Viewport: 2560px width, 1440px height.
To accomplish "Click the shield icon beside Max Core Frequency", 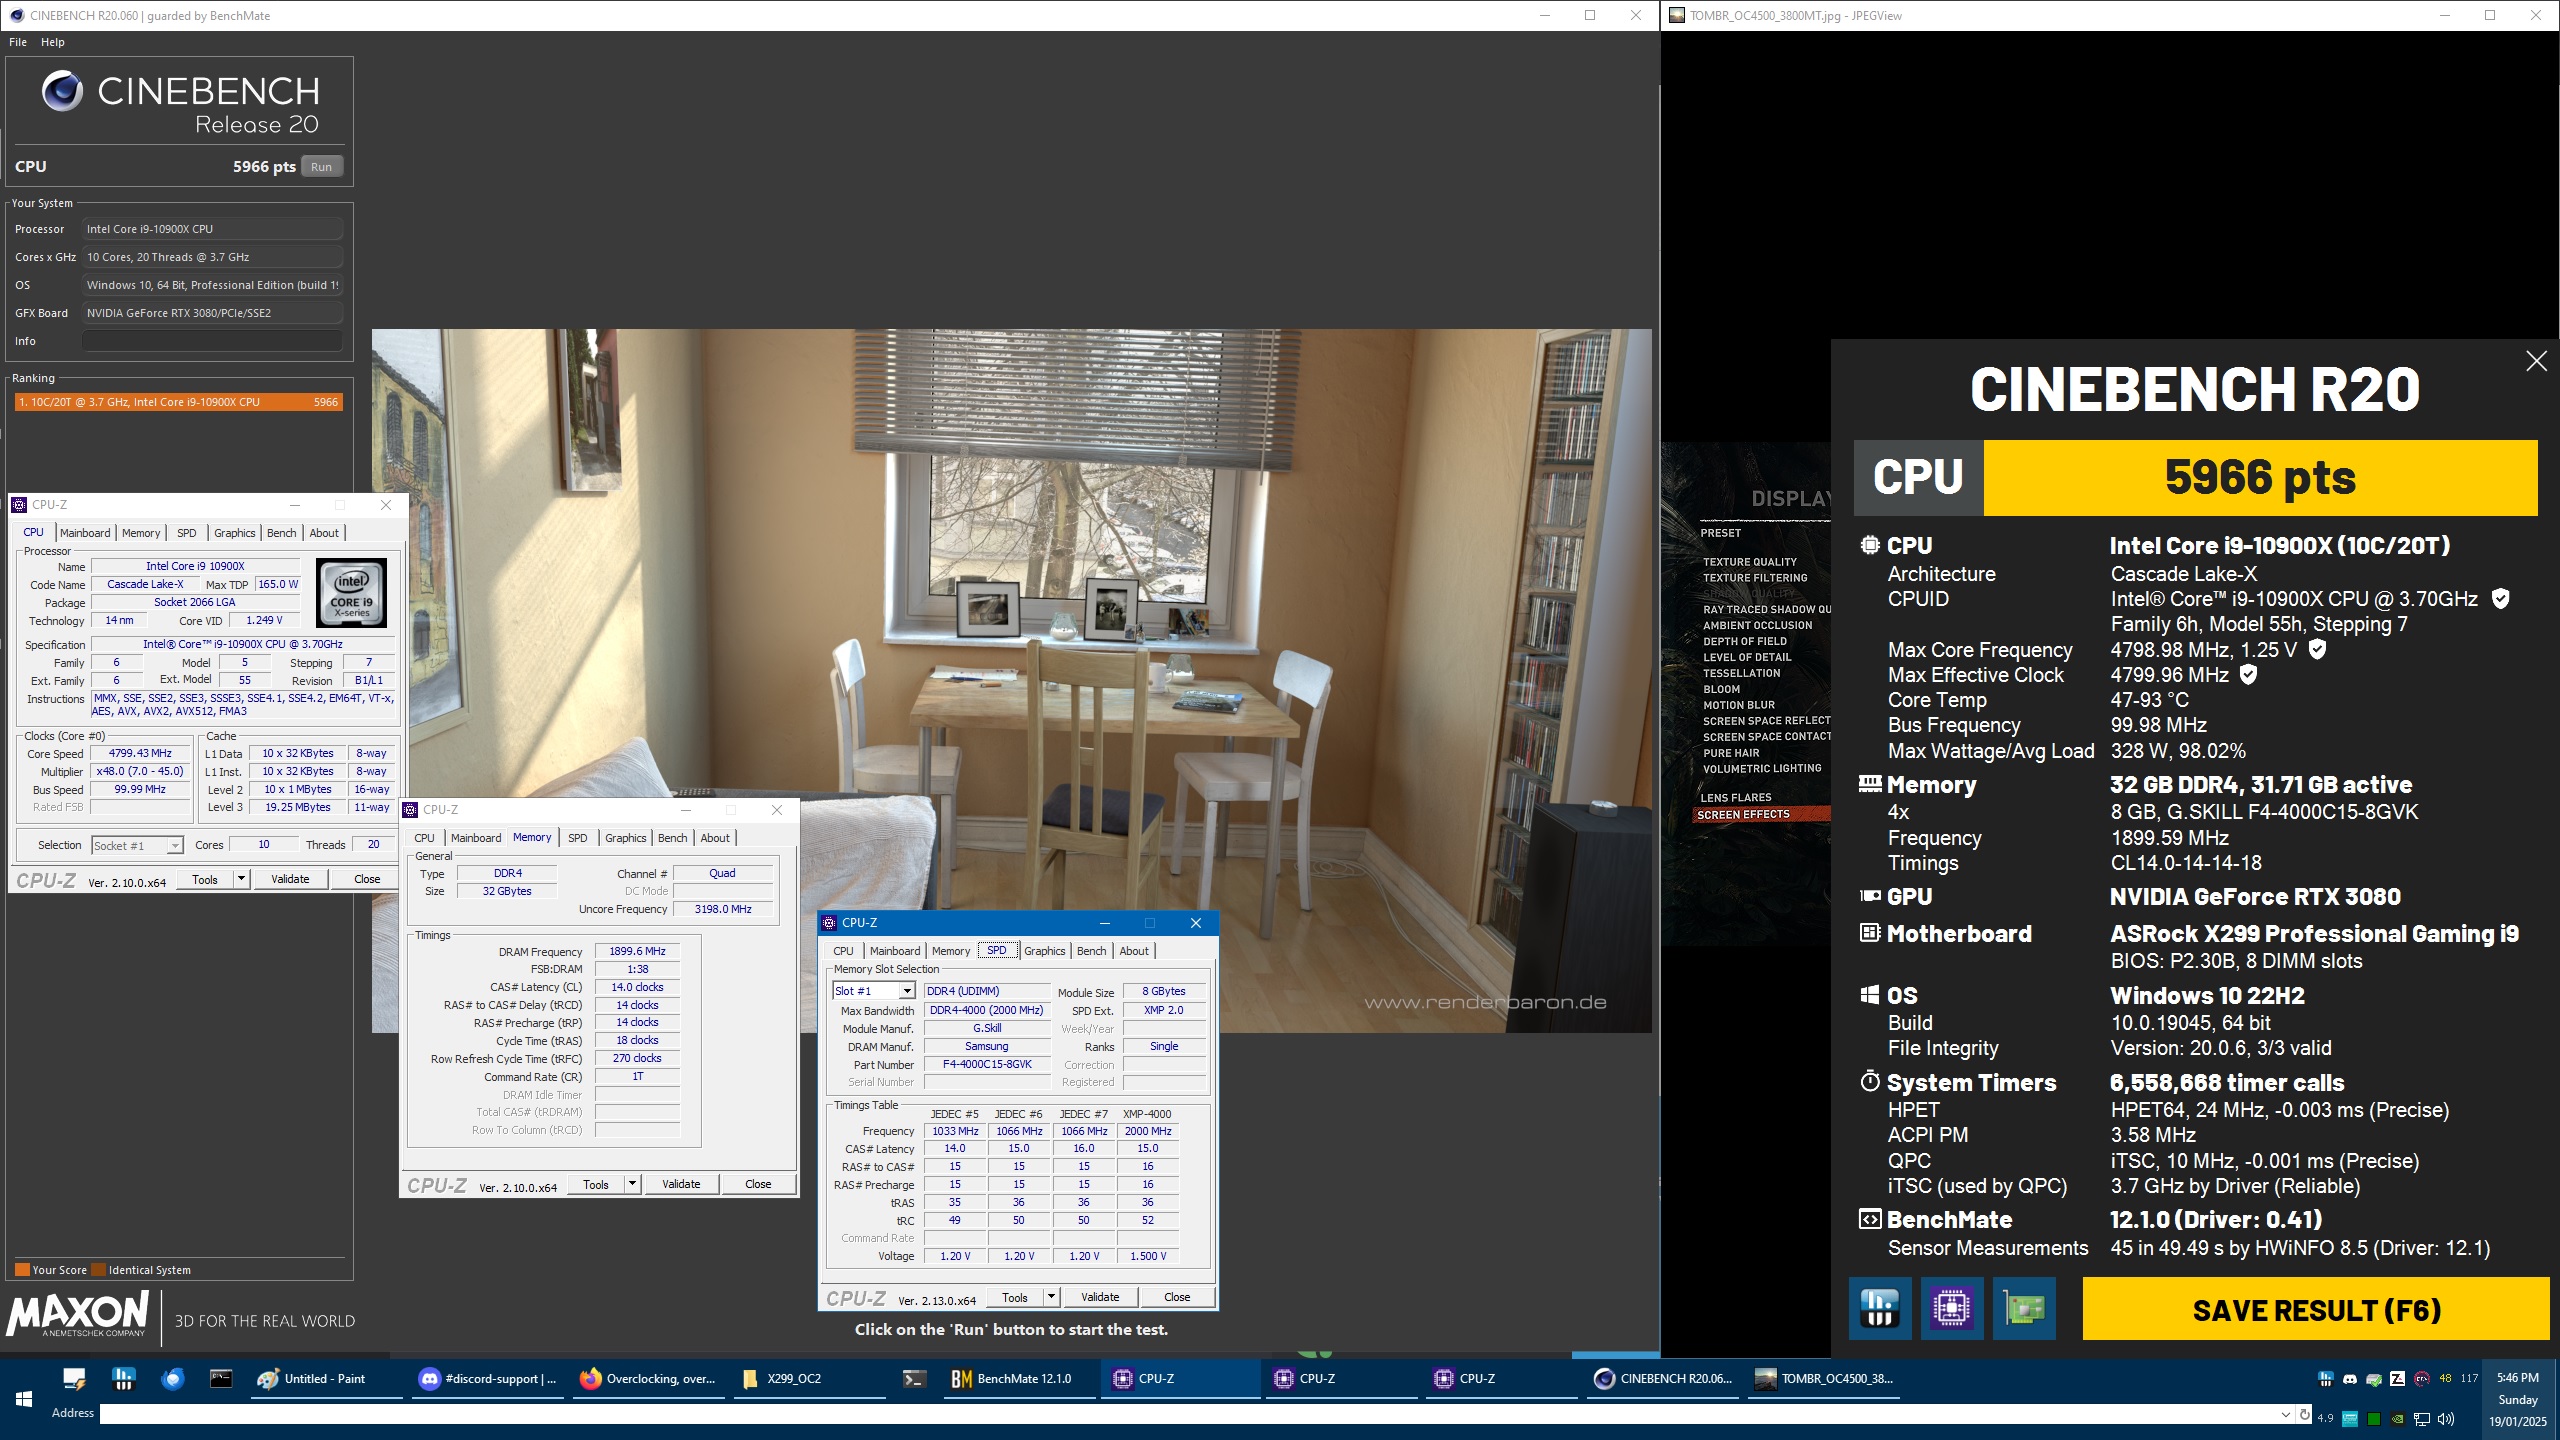I will tap(2317, 649).
